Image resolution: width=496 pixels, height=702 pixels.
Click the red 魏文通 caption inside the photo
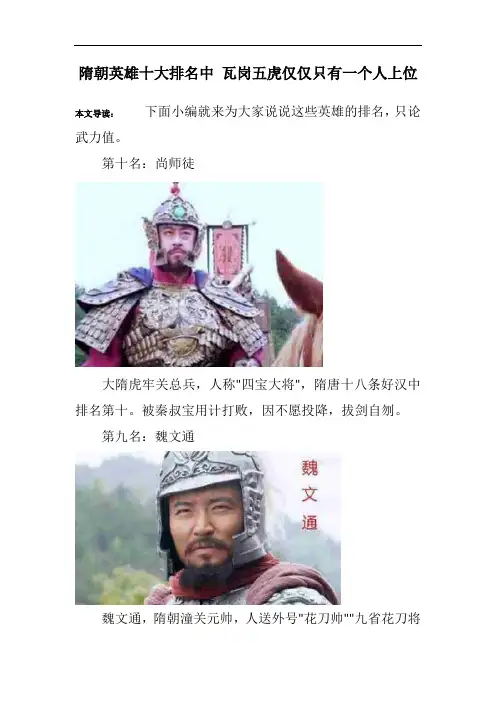(x=309, y=495)
